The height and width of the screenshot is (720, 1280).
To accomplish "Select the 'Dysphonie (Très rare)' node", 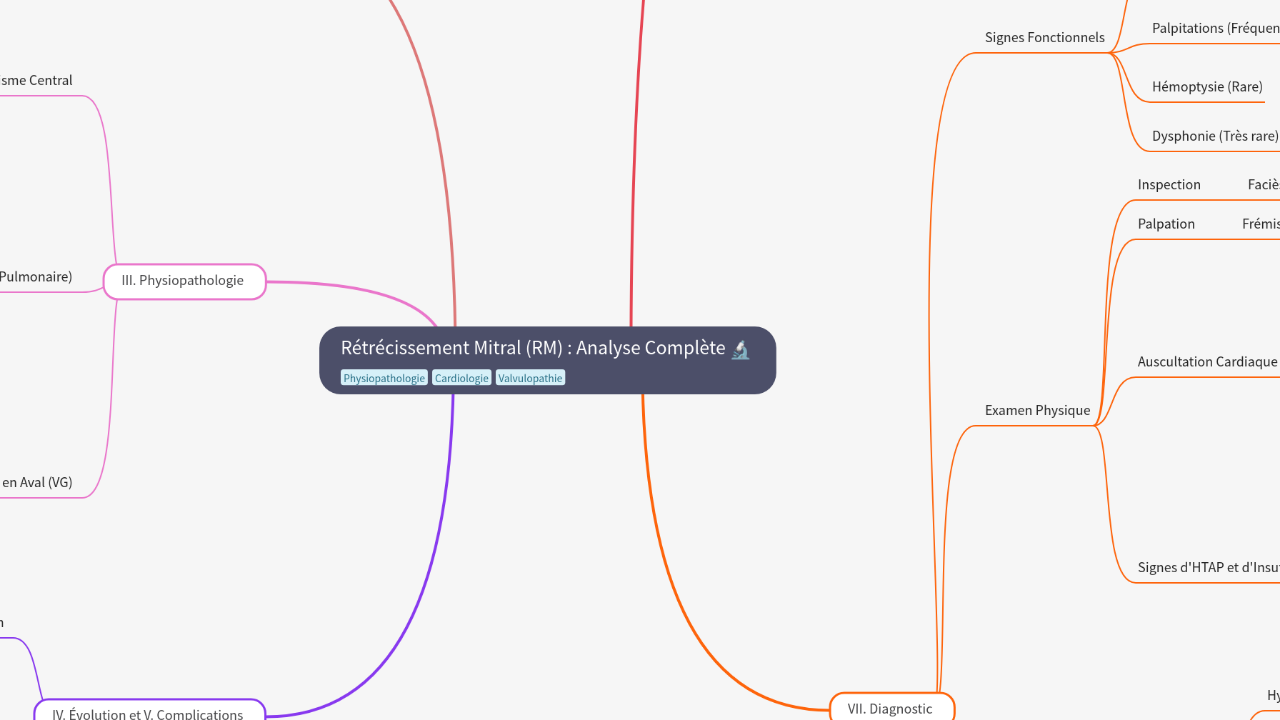I will [x=1214, y=135].
